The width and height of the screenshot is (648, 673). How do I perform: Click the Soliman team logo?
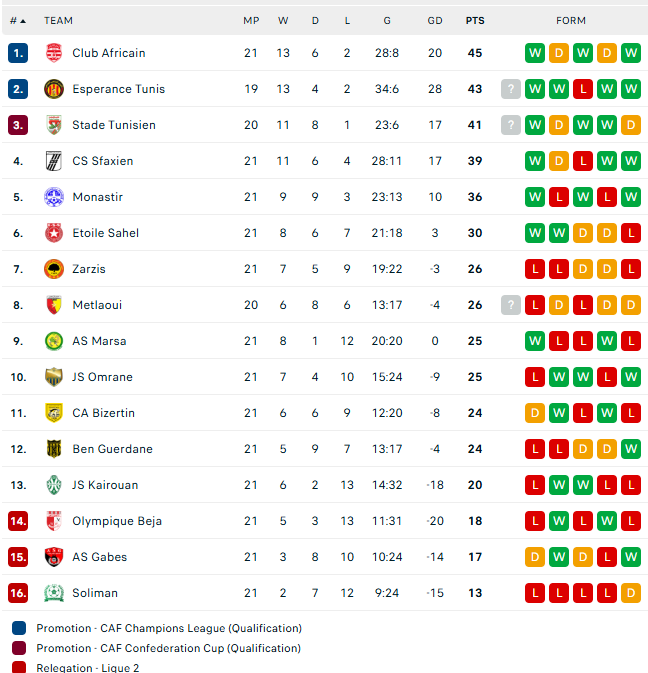(x=54, y=593)
